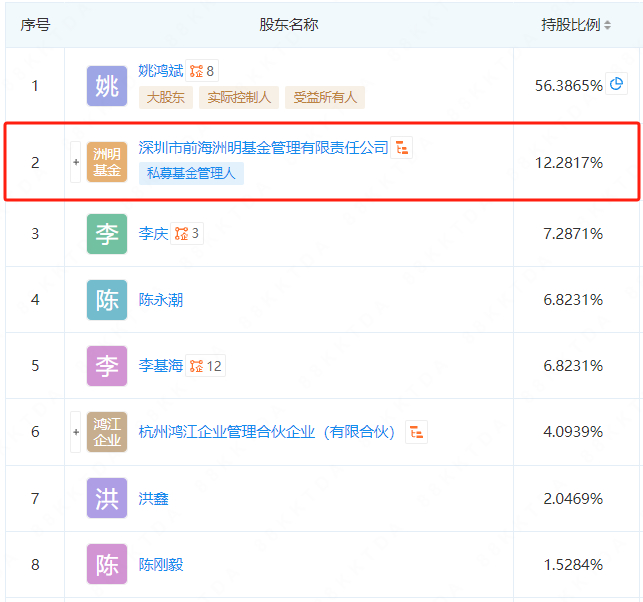The height and width of the screenshot is (602, 643).
Task: Sort by 持股比例 column arrows
Action: pos(607,25)
